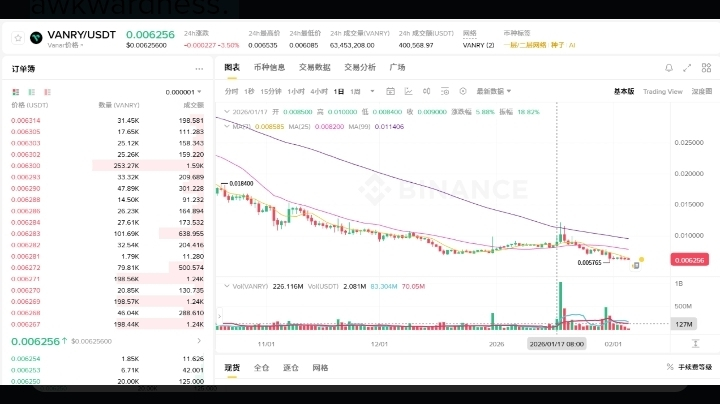The image size is (720, 404).
Task: Open more time intervals dropdown after 1周
Action: click(372, 91)
